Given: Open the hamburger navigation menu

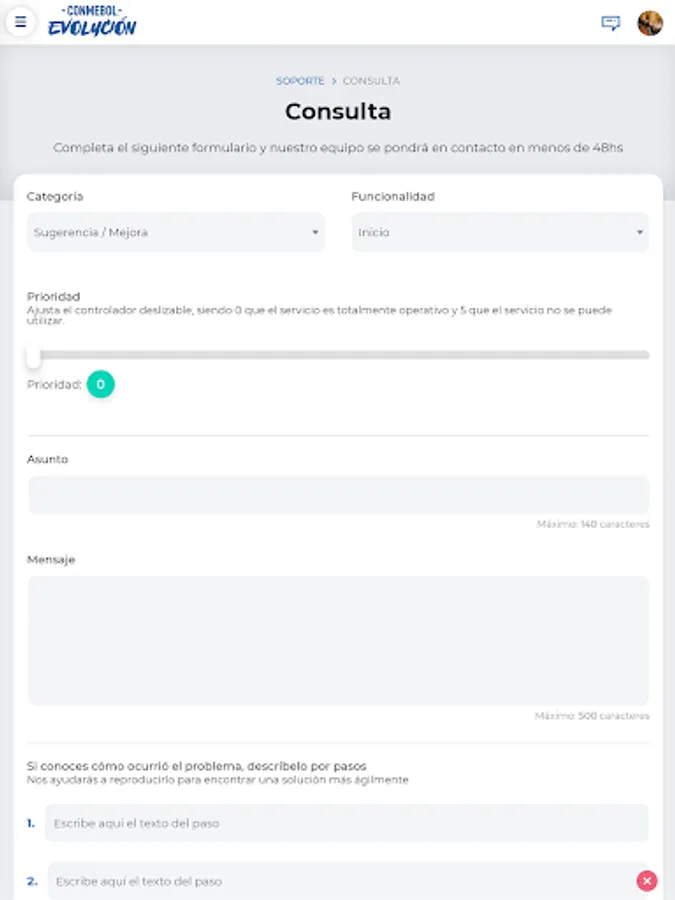Looking at the screenshot, I should tap(21, 22).
